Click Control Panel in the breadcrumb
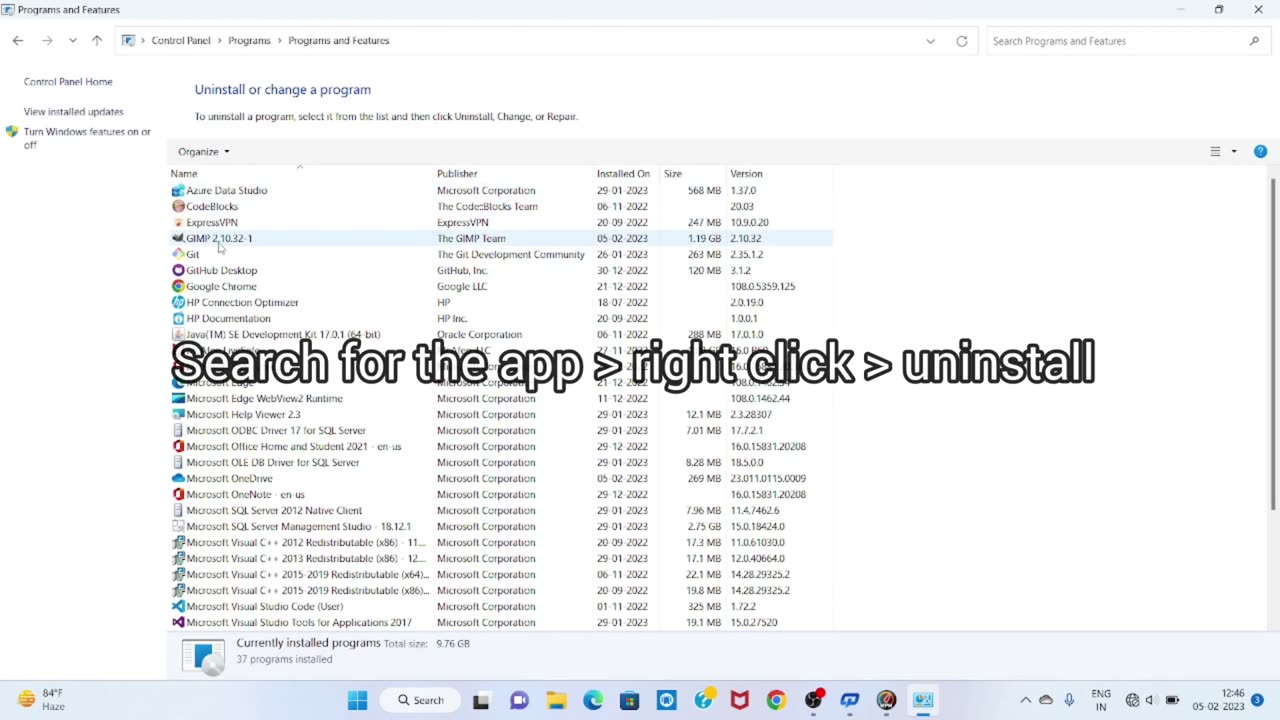This screenshot has height=720, width=1280. coord(181,41)
